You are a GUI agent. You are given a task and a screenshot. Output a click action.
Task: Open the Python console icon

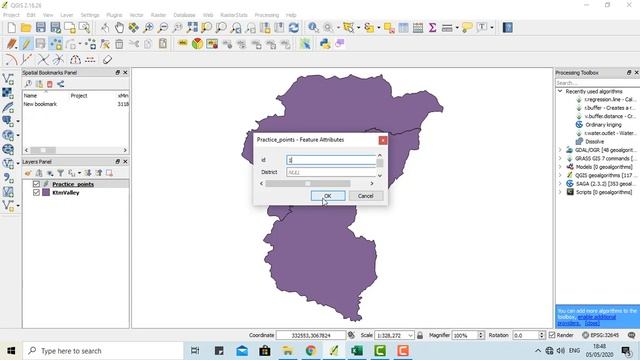point(325,44)
